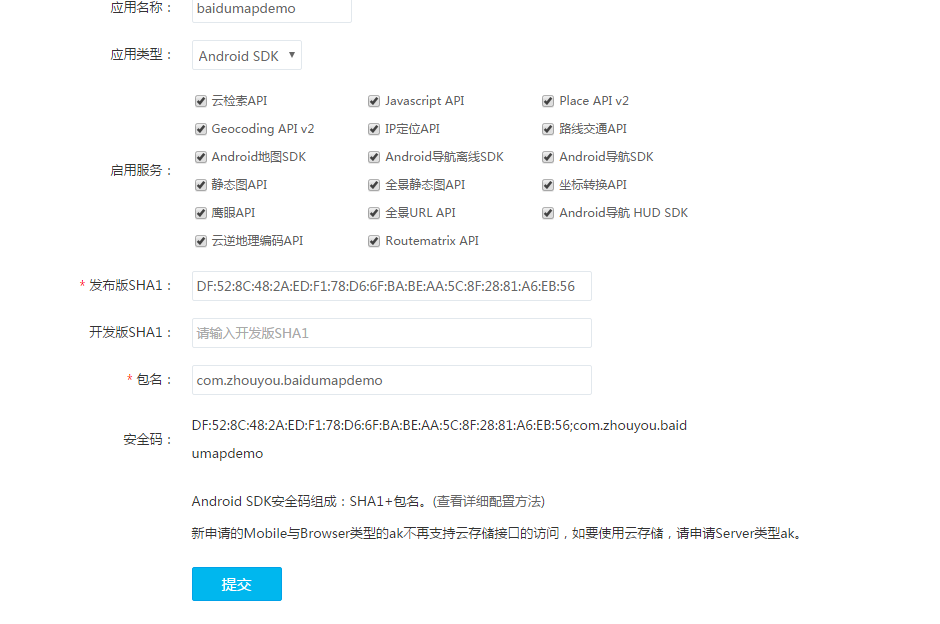Submit the form with the 提交 button
The height and width of the screenshot is (624, 940).
click(x=237, y=584)
